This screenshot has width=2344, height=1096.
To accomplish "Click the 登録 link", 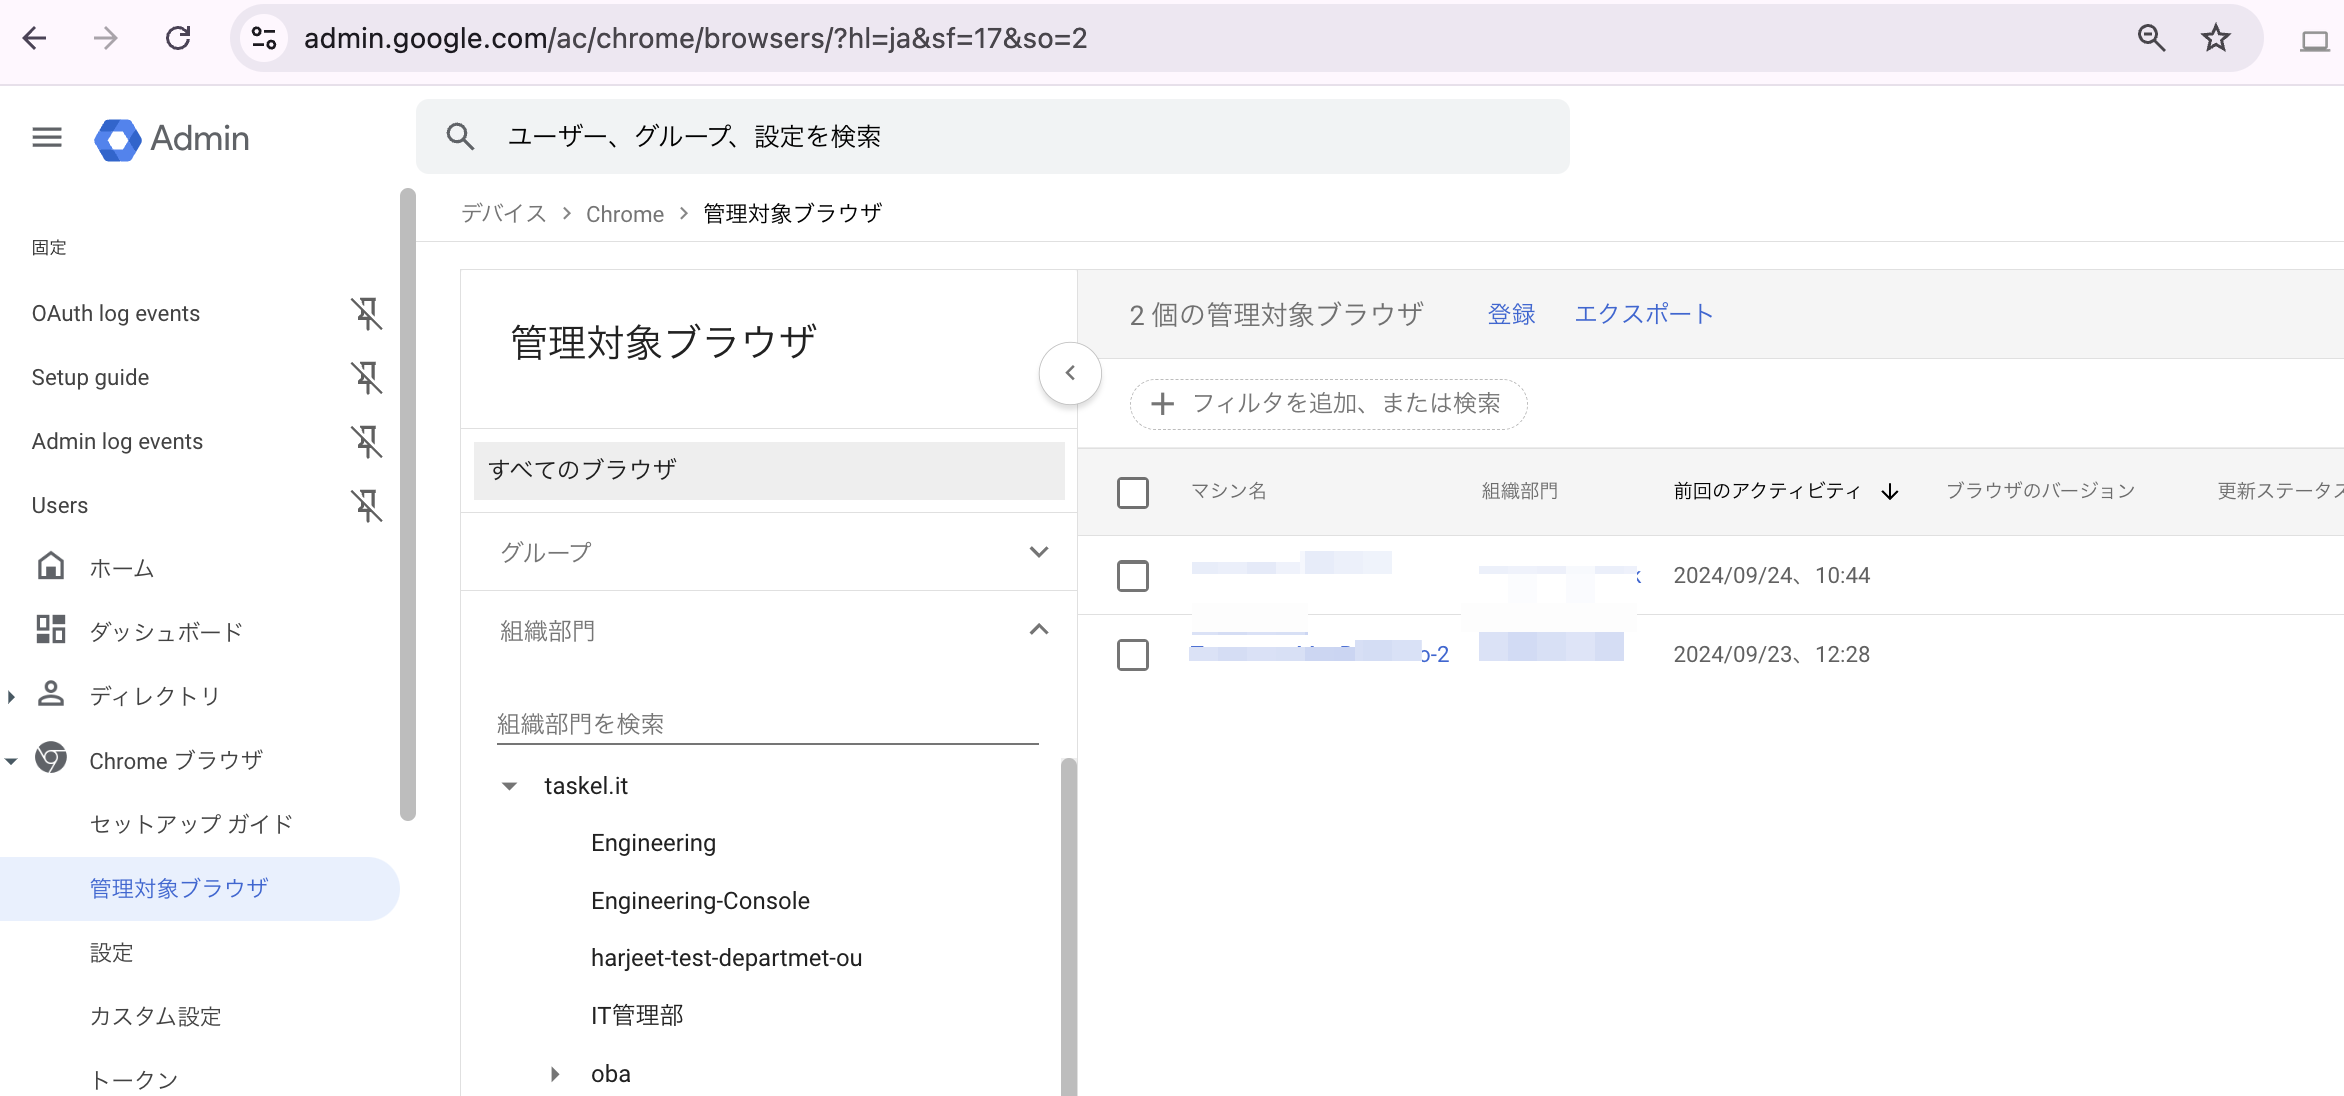I will point(1510,314).
